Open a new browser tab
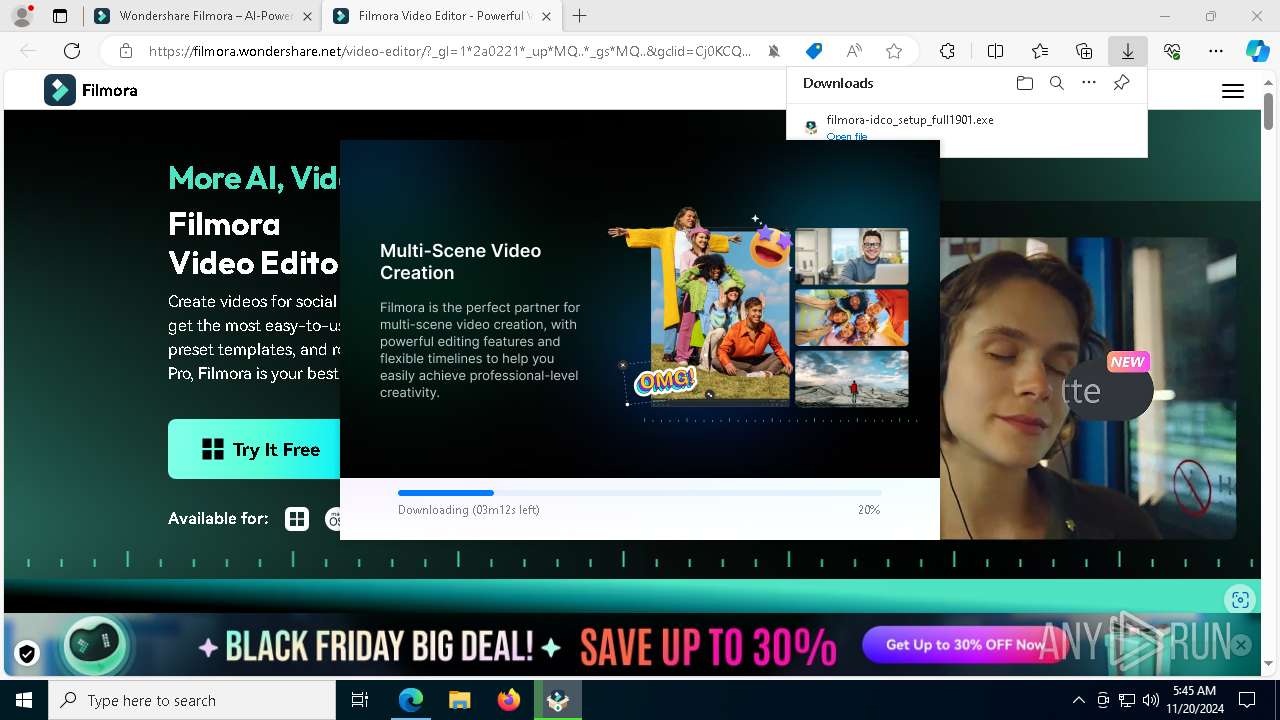Image resolution: width=1280 pixels, height=720 pixels. point(580,16)
